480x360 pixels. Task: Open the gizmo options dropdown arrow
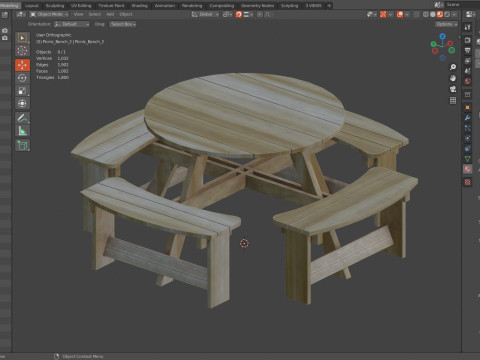coord(390,14)
